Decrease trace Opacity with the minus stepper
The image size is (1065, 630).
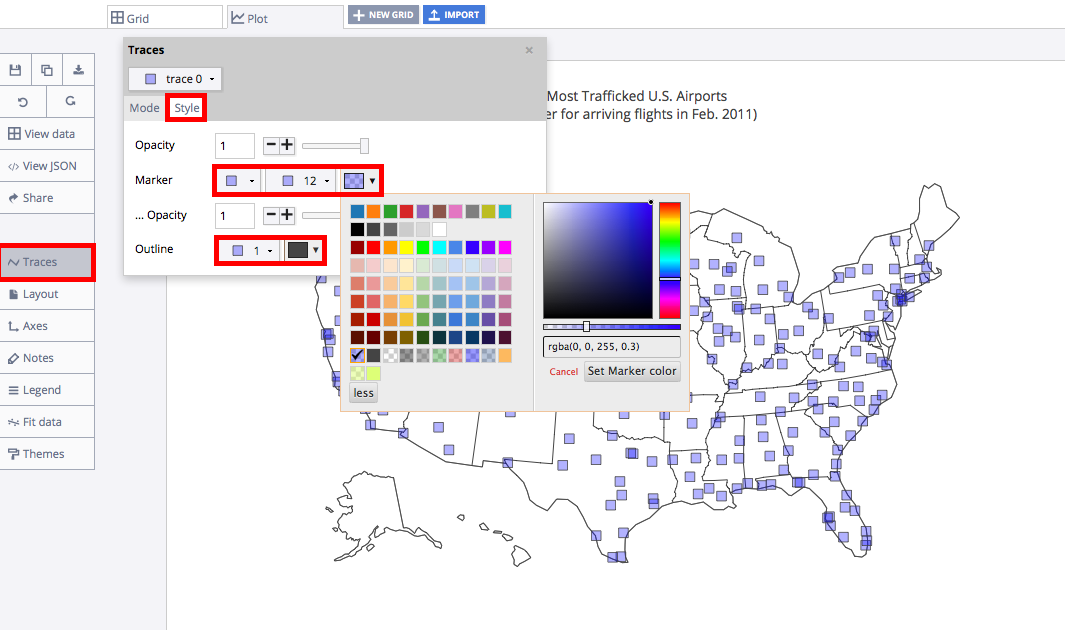pos(271,145)
